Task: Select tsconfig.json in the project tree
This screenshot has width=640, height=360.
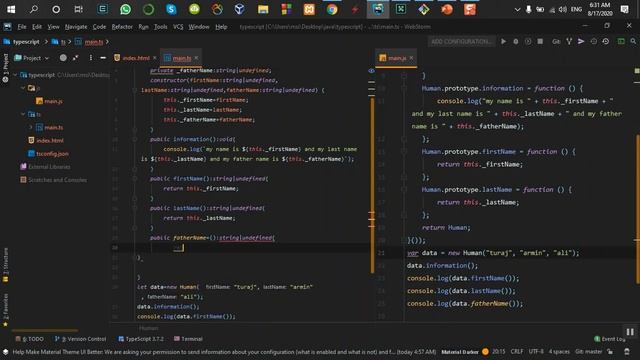Action: click(48, 153)
